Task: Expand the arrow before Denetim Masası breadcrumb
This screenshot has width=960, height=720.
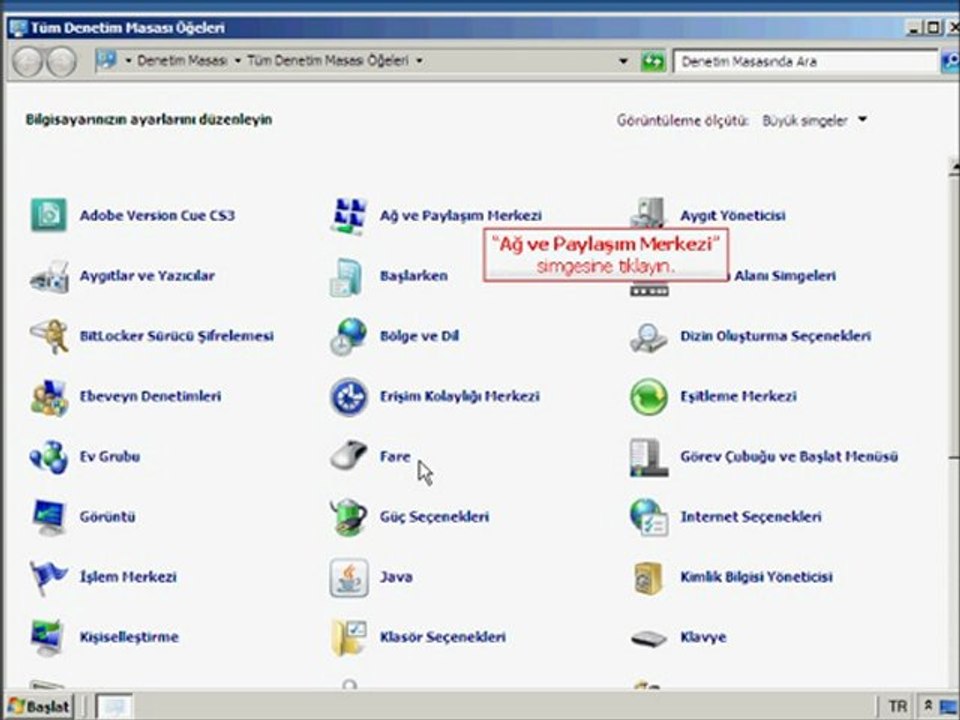Action: pyautogui.click(x=128, y=61)
